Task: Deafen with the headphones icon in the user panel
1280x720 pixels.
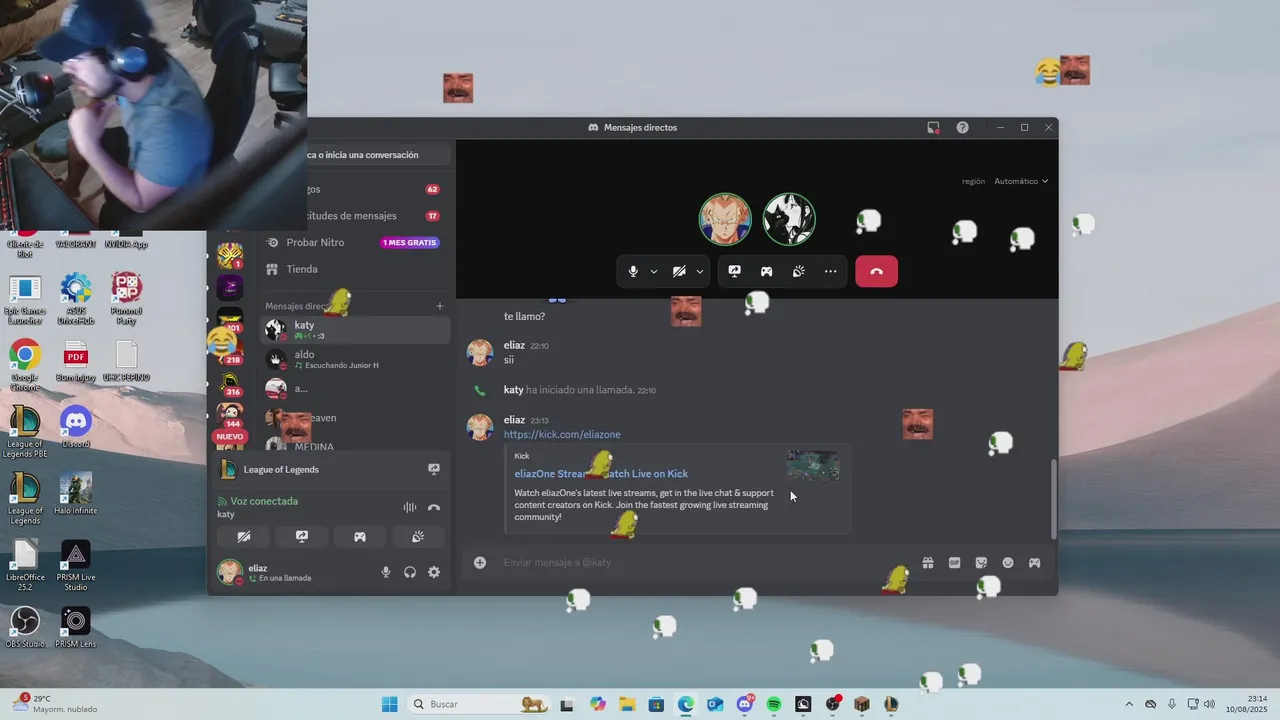Action: 410,572
